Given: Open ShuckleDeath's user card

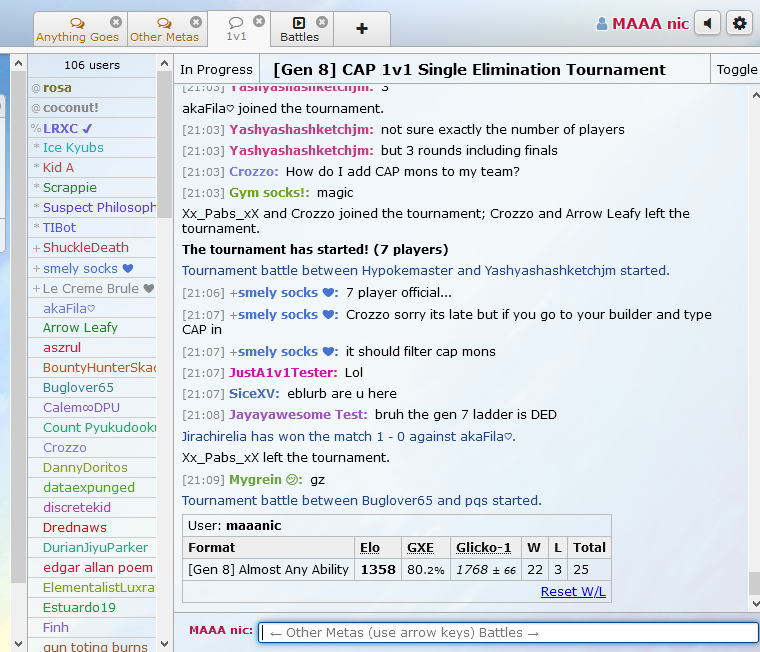Looking at the screenshot, I should point(92,248).
